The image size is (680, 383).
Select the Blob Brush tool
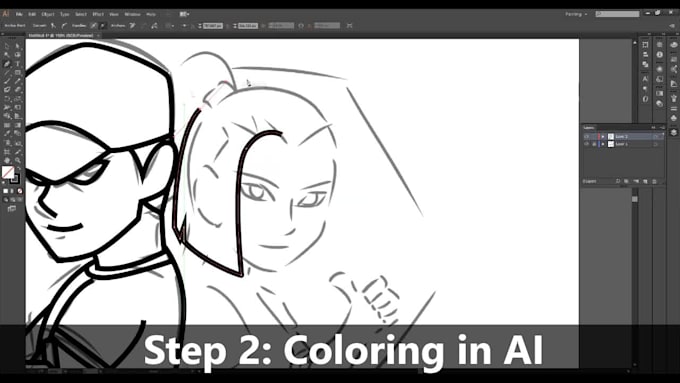tap(7, 90)
